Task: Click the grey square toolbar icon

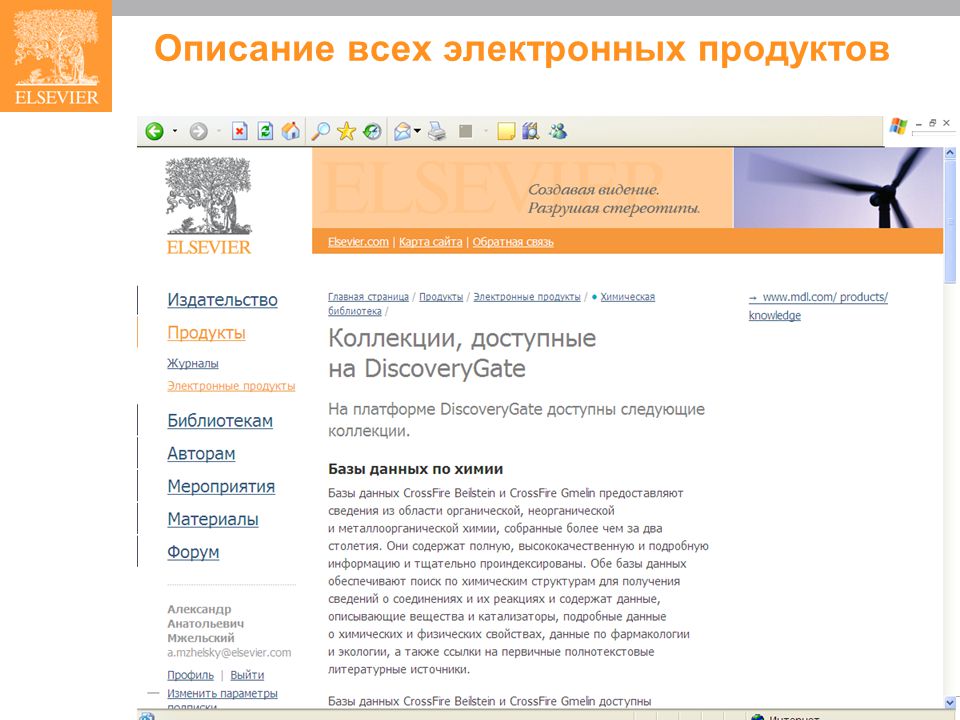Action: point(466,131)
